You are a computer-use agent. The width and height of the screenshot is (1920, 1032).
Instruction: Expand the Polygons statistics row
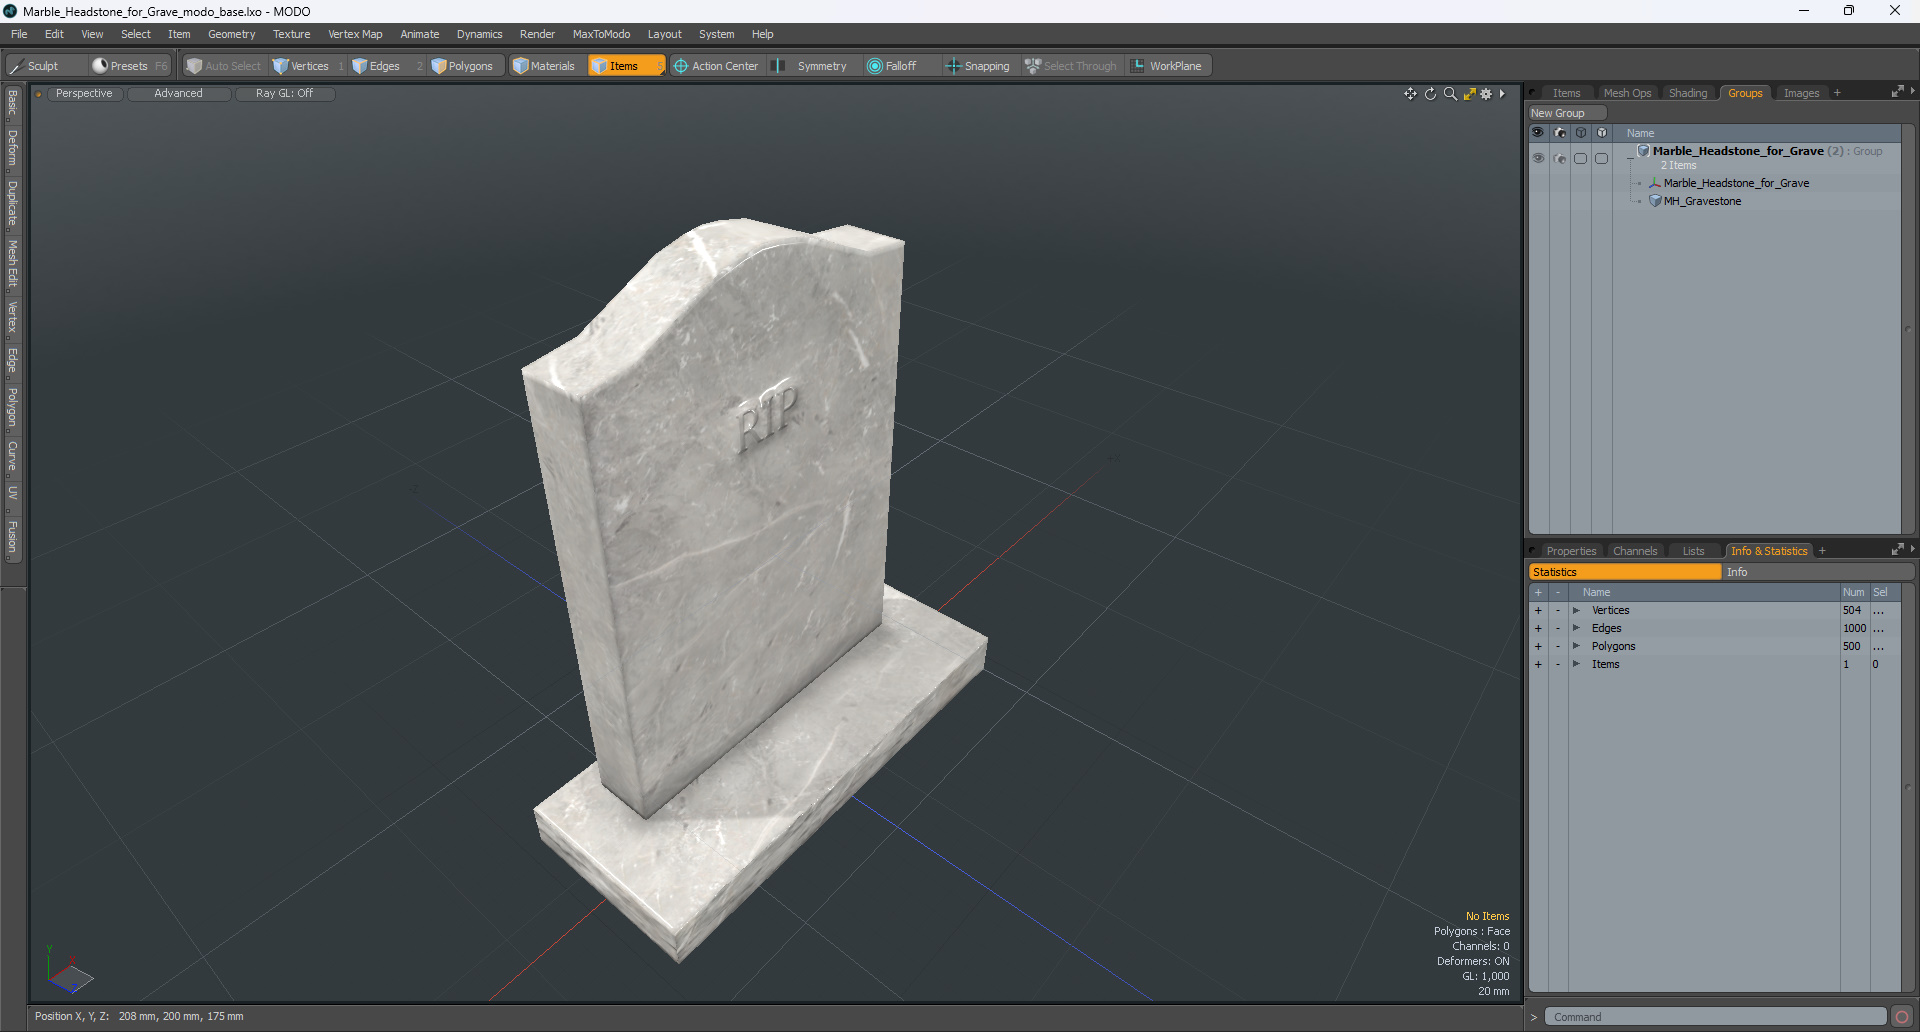tap(1576, 647)
